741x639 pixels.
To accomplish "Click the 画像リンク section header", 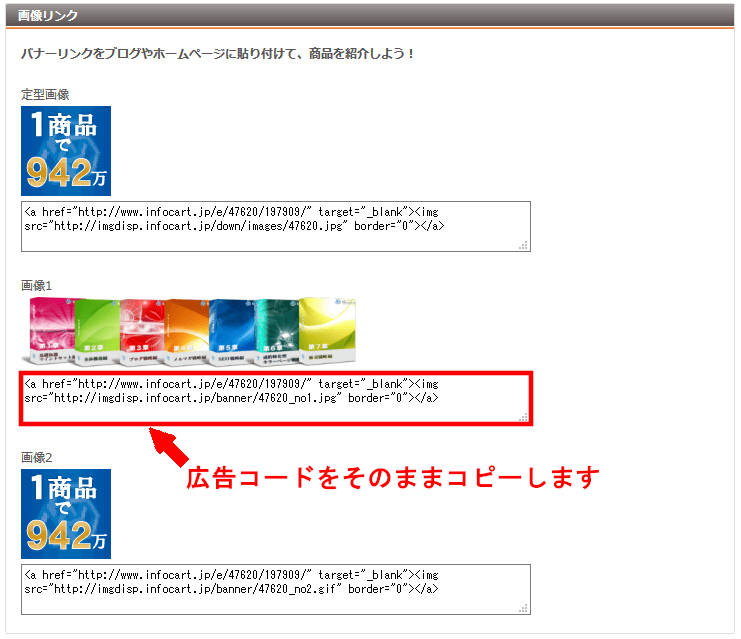I will tap(370, 15).
